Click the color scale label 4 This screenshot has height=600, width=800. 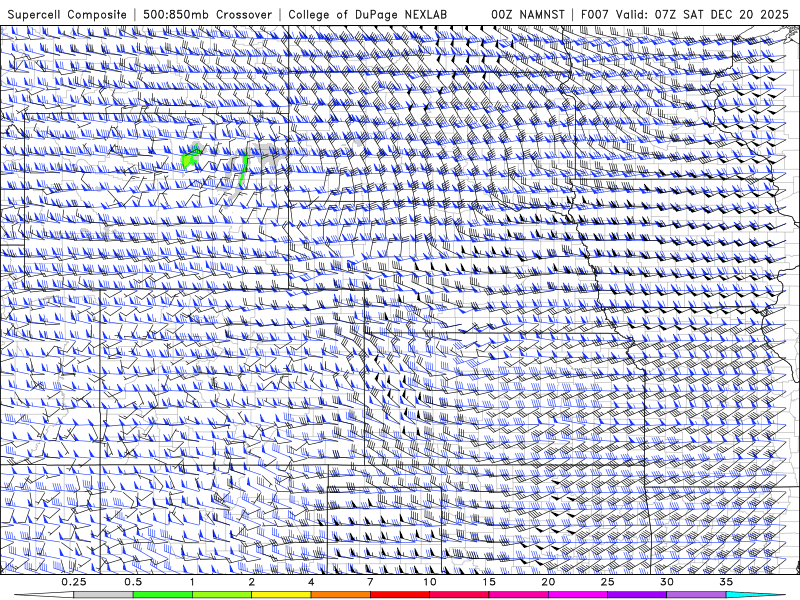[x=311, y=582]
